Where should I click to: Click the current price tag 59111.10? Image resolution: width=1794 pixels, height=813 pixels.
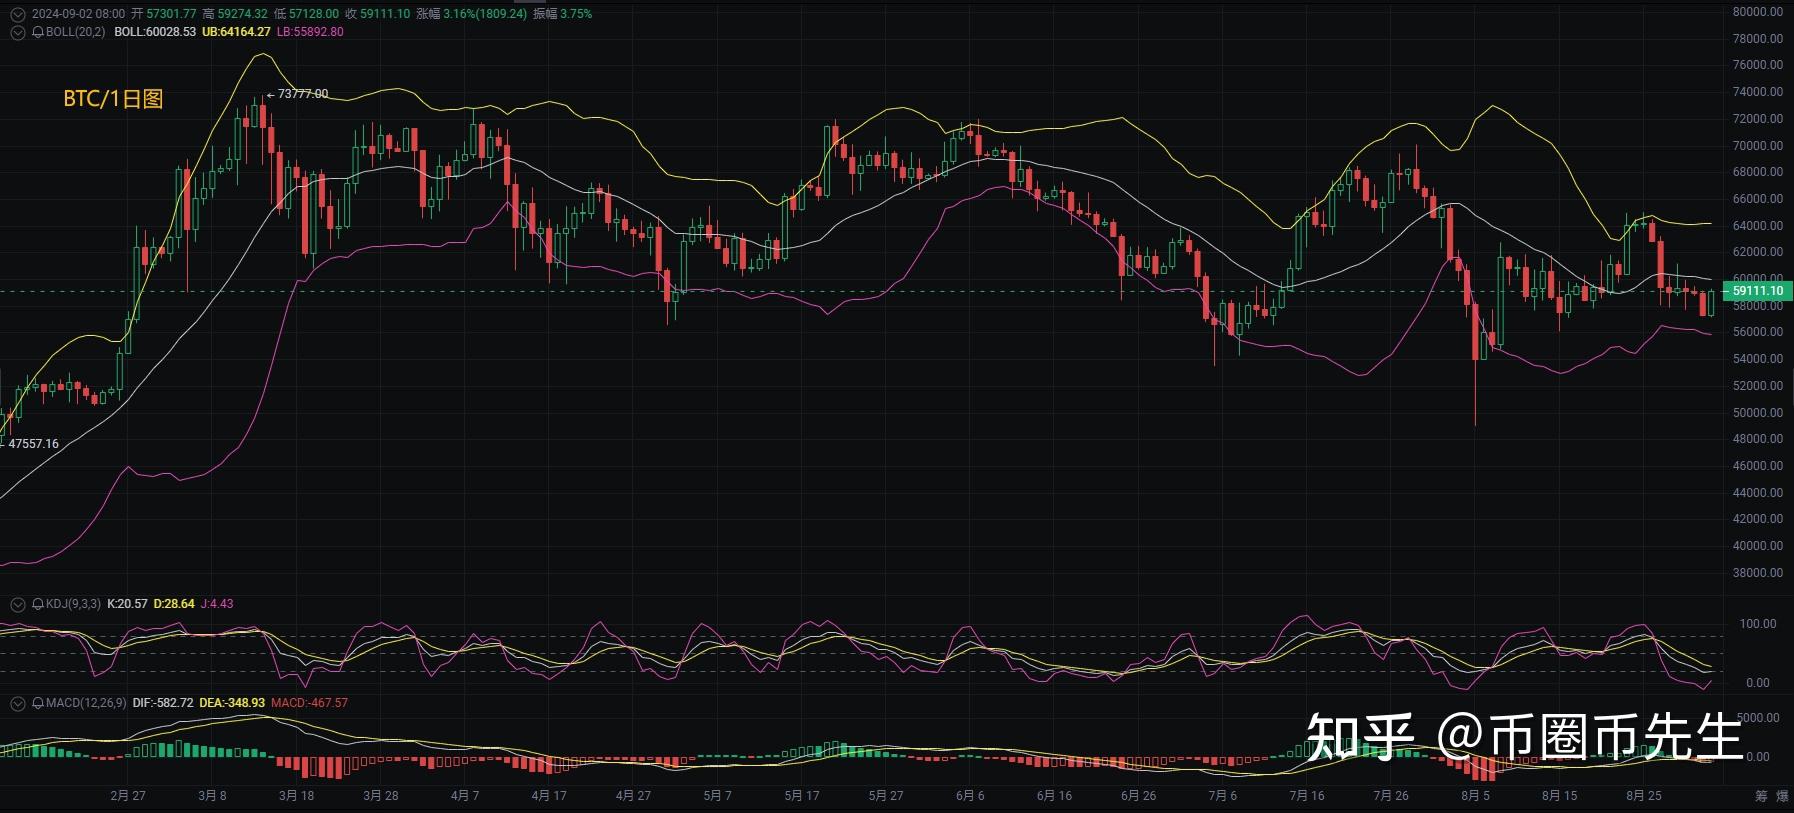[1757, 291]
